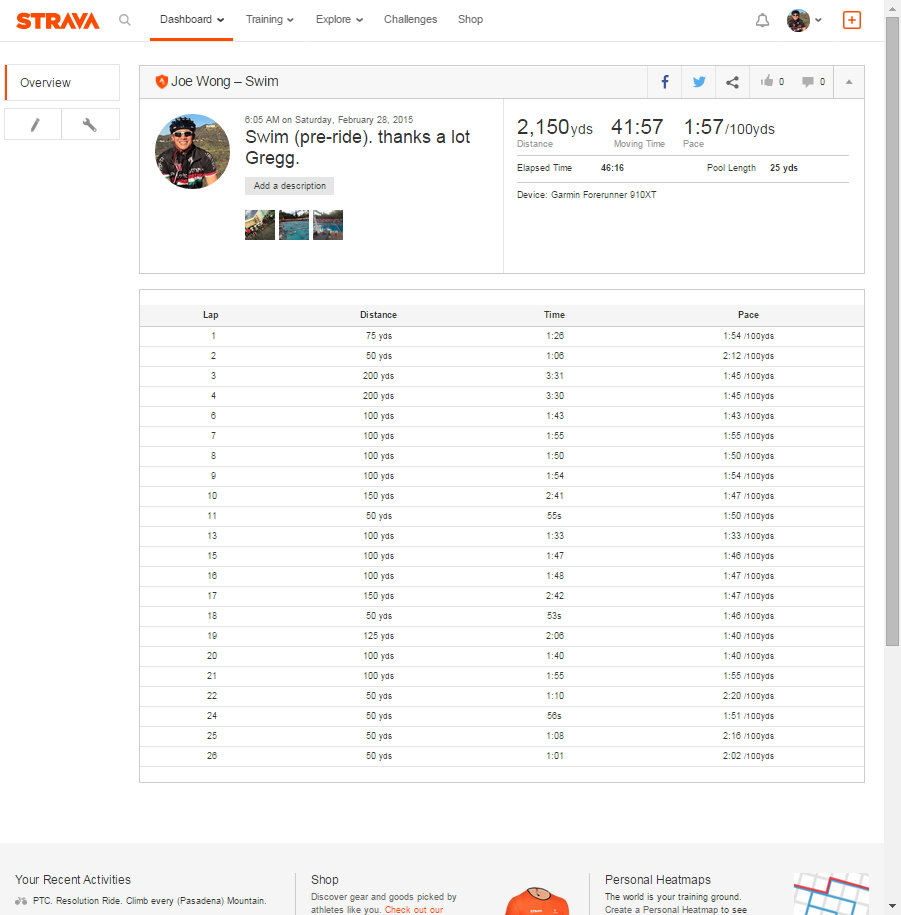This screenshot has width=901, height=915.
Task: Expand the Training dropdown menu
Action: 269,19
